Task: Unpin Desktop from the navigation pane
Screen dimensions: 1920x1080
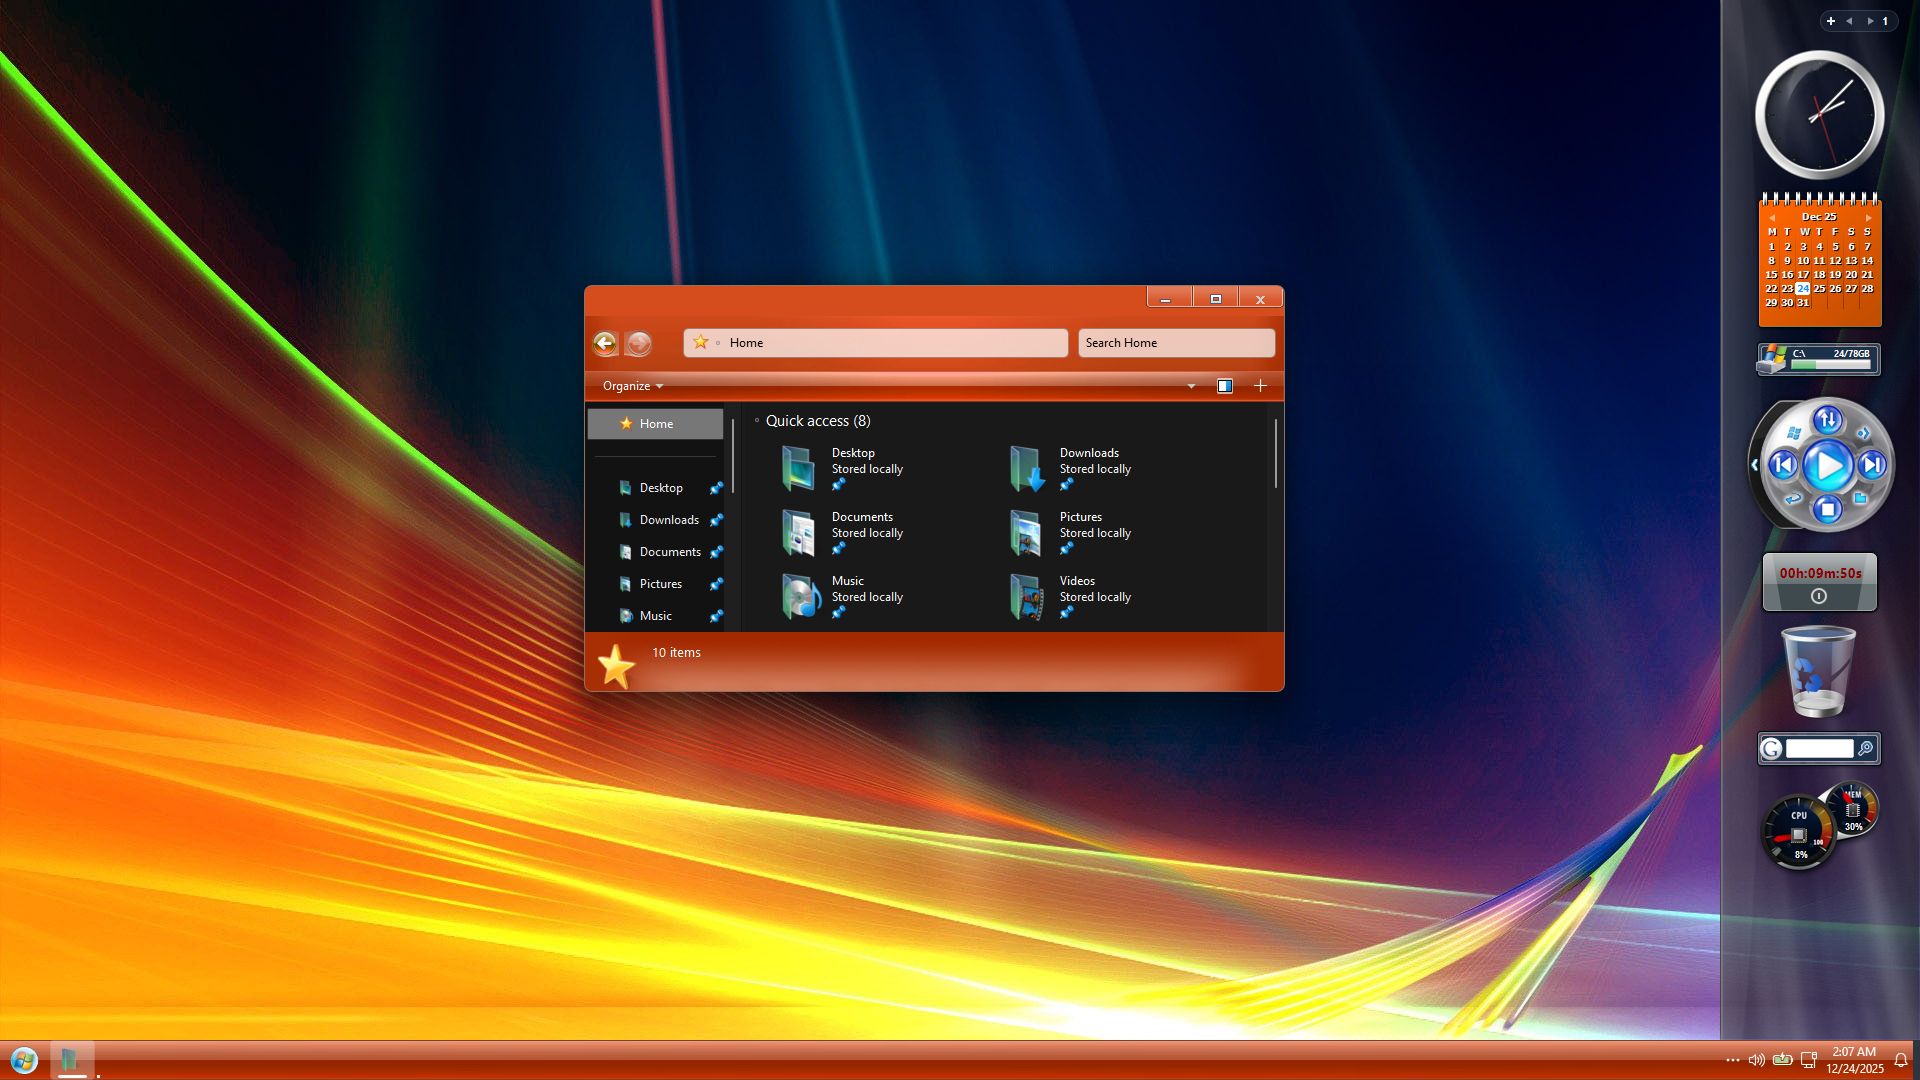Action: (716, 488)
